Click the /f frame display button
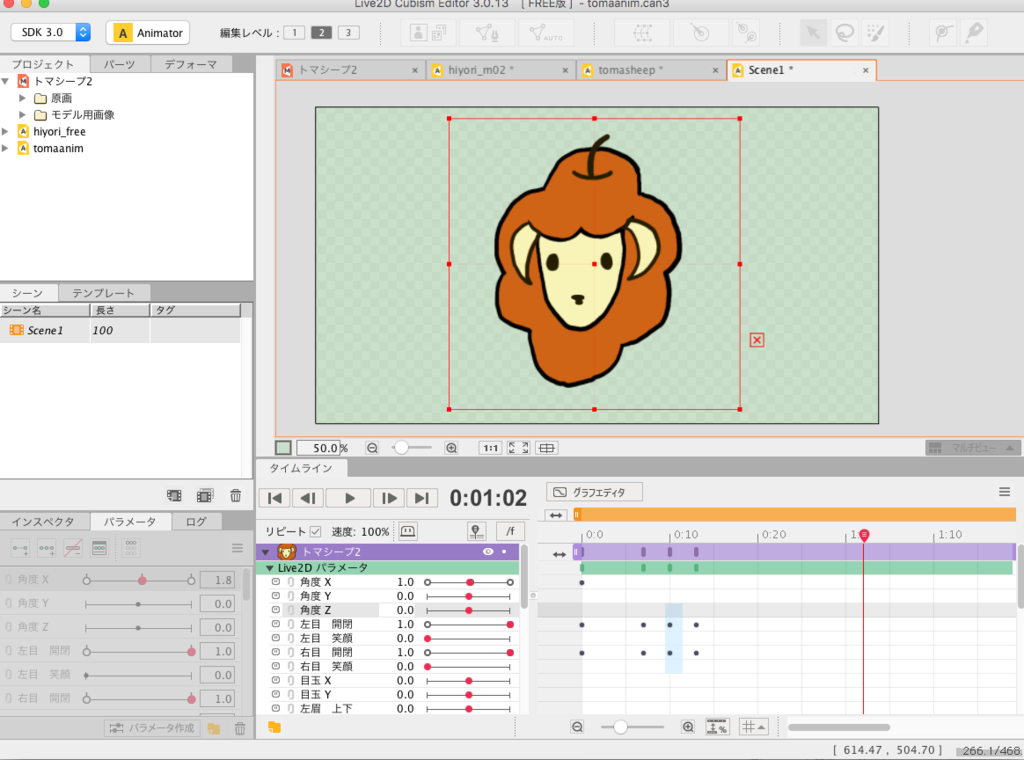Image resolution: width=1024 pixels, height=760 pixels. point(510,531)
